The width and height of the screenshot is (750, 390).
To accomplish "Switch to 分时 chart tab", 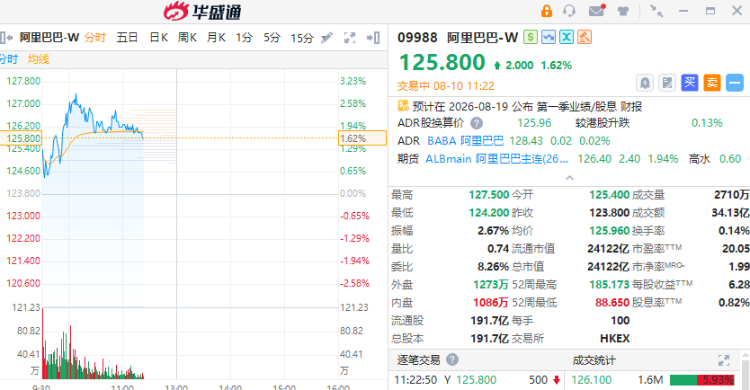I will point(95,37).
